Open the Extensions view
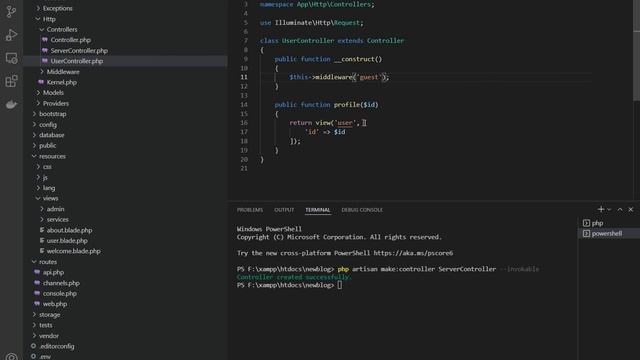Screen dimensions: 640x360 coord(11,81)
